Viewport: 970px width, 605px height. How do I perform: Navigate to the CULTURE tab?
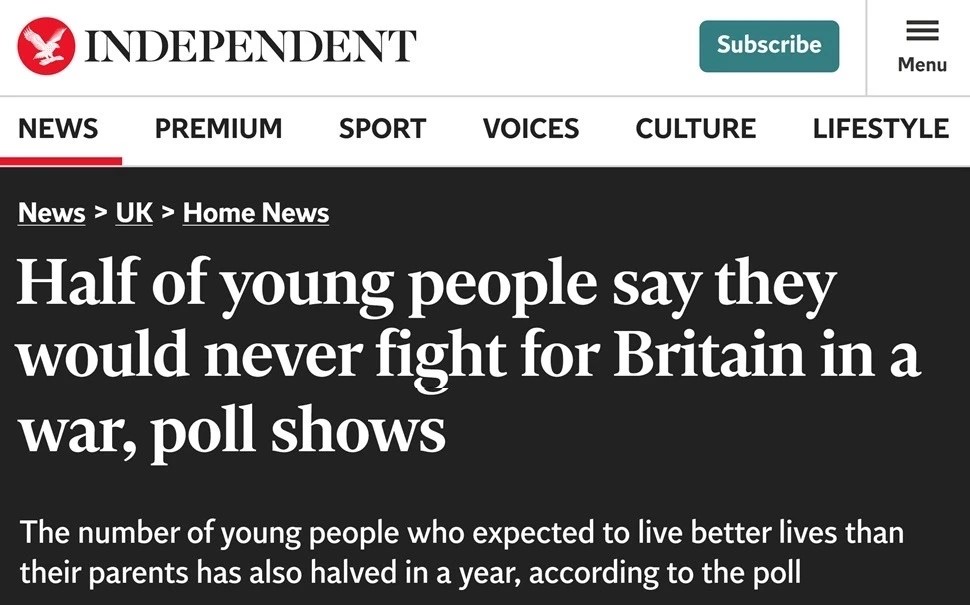coord(696,129)
